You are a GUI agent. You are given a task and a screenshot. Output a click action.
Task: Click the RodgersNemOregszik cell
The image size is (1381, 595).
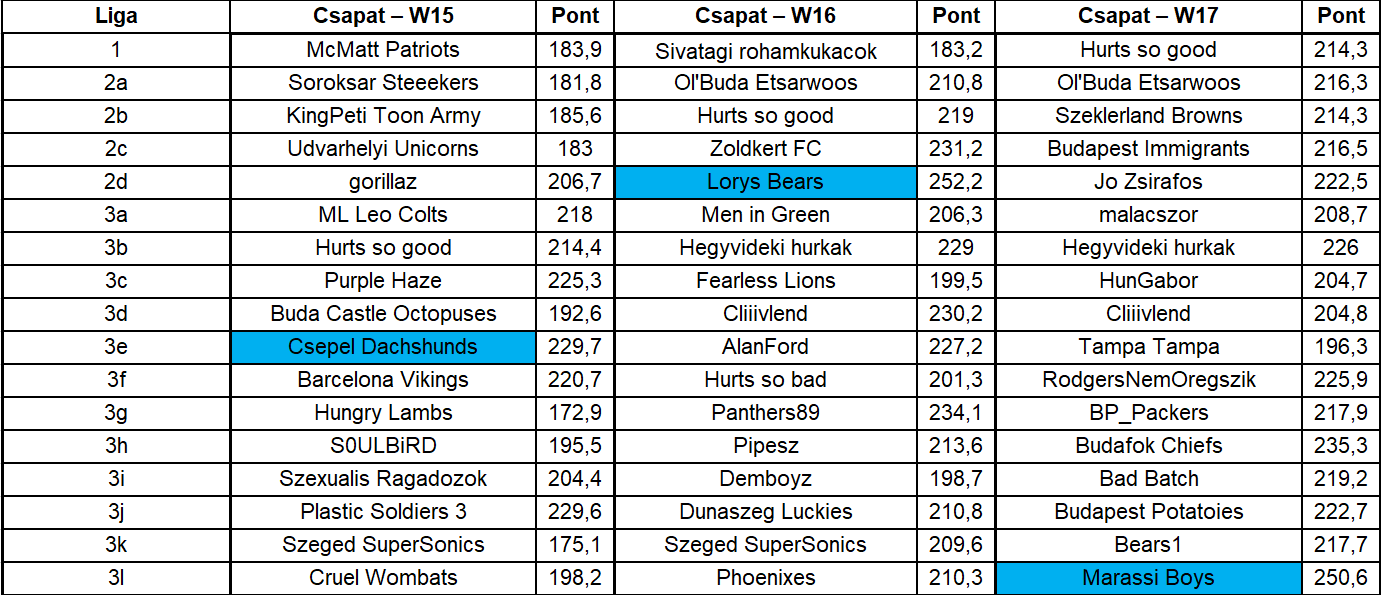[x=1148, y=380]
